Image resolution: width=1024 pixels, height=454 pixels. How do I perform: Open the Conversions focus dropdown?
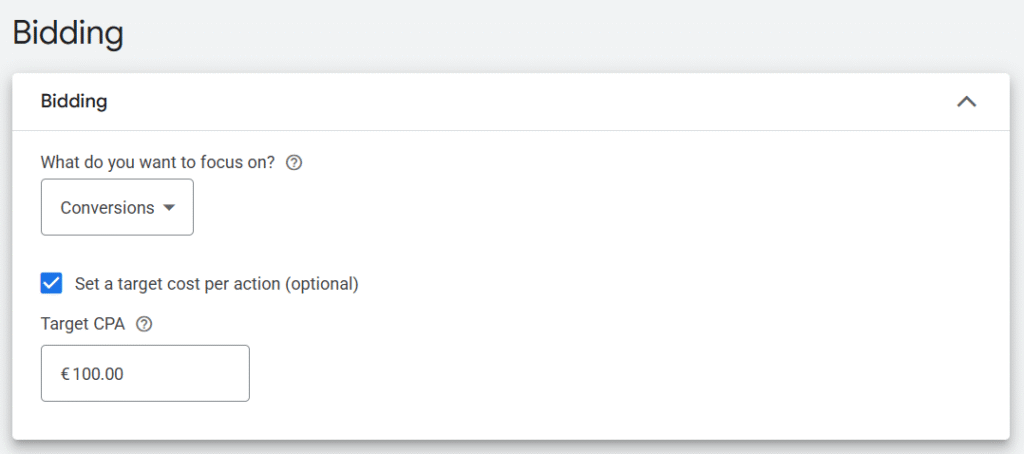click(117, 208)
